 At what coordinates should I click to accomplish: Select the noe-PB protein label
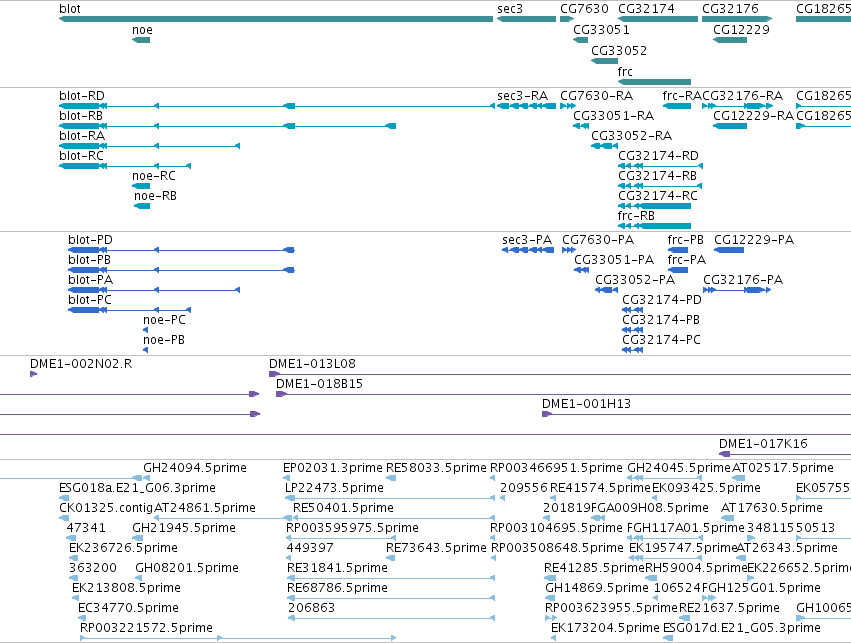point(164,341)
